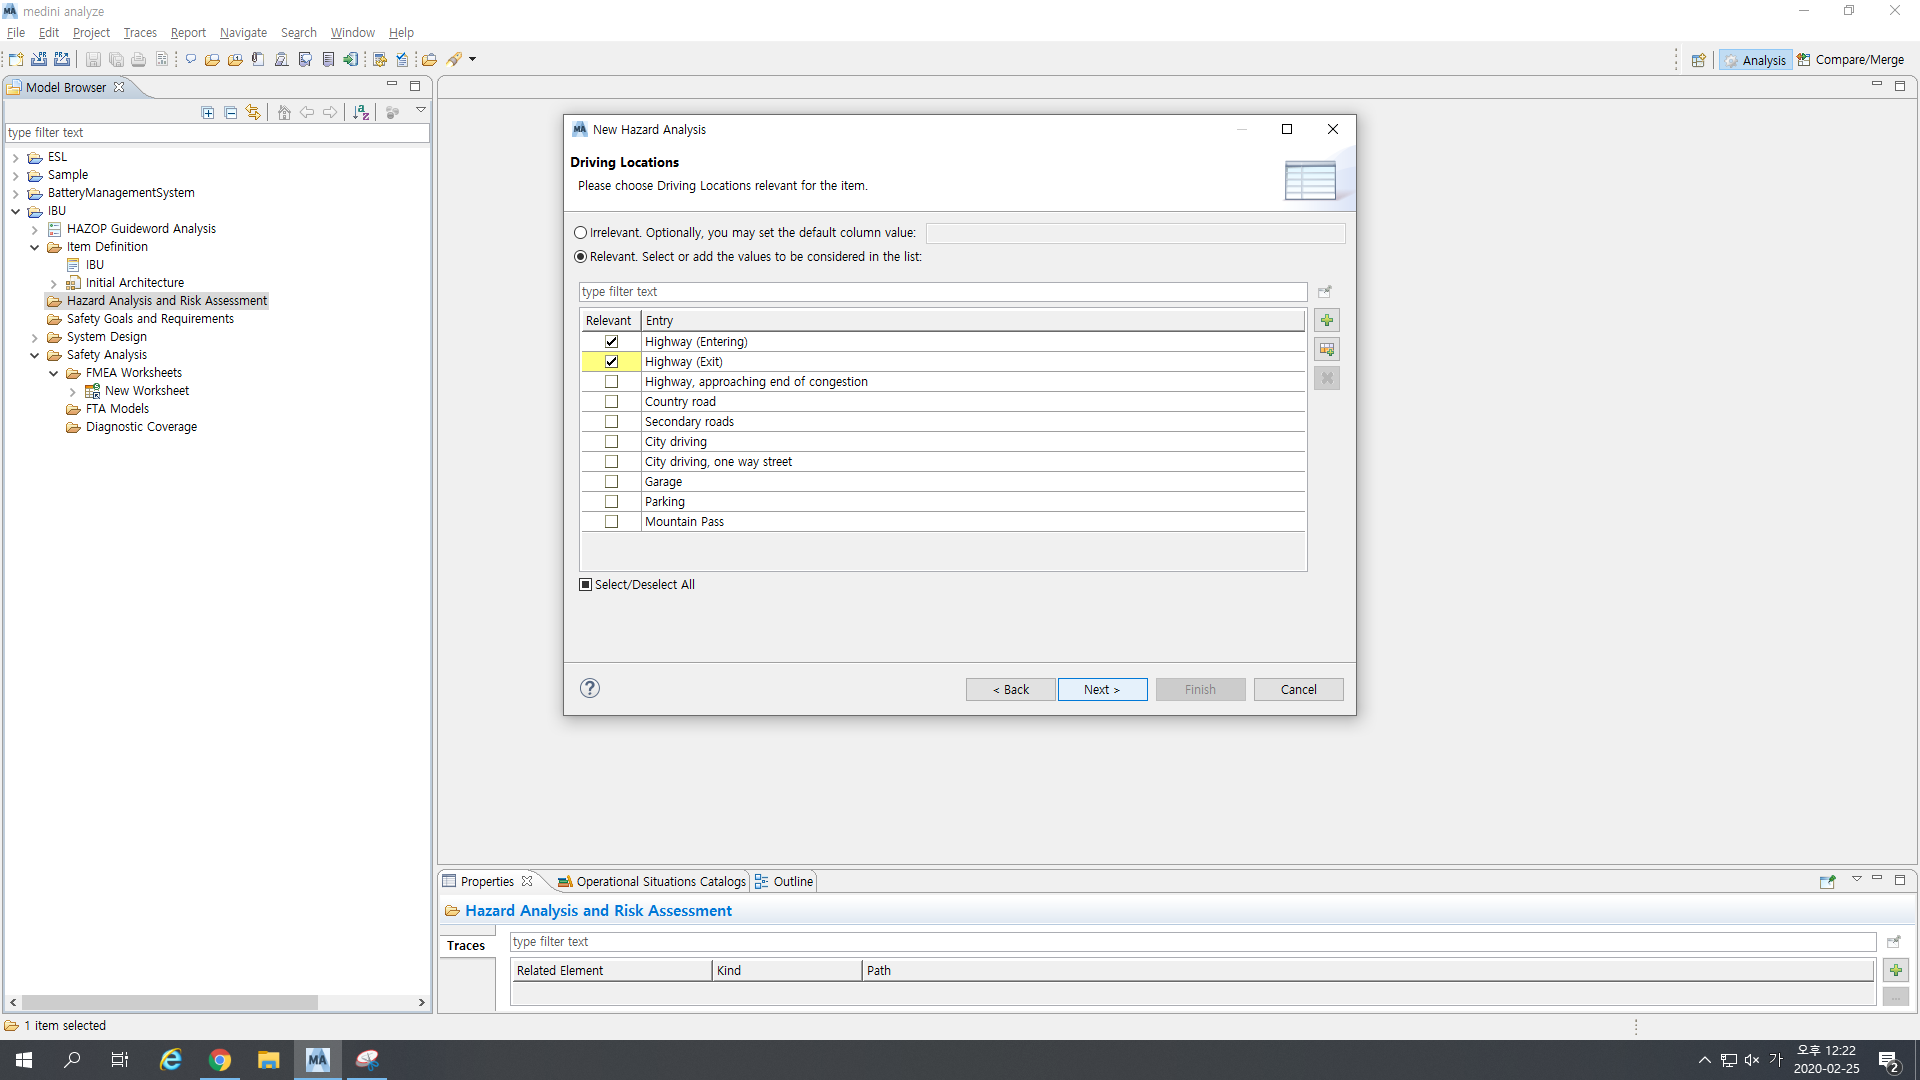Open the Analysis perspective

[1755, 60]
